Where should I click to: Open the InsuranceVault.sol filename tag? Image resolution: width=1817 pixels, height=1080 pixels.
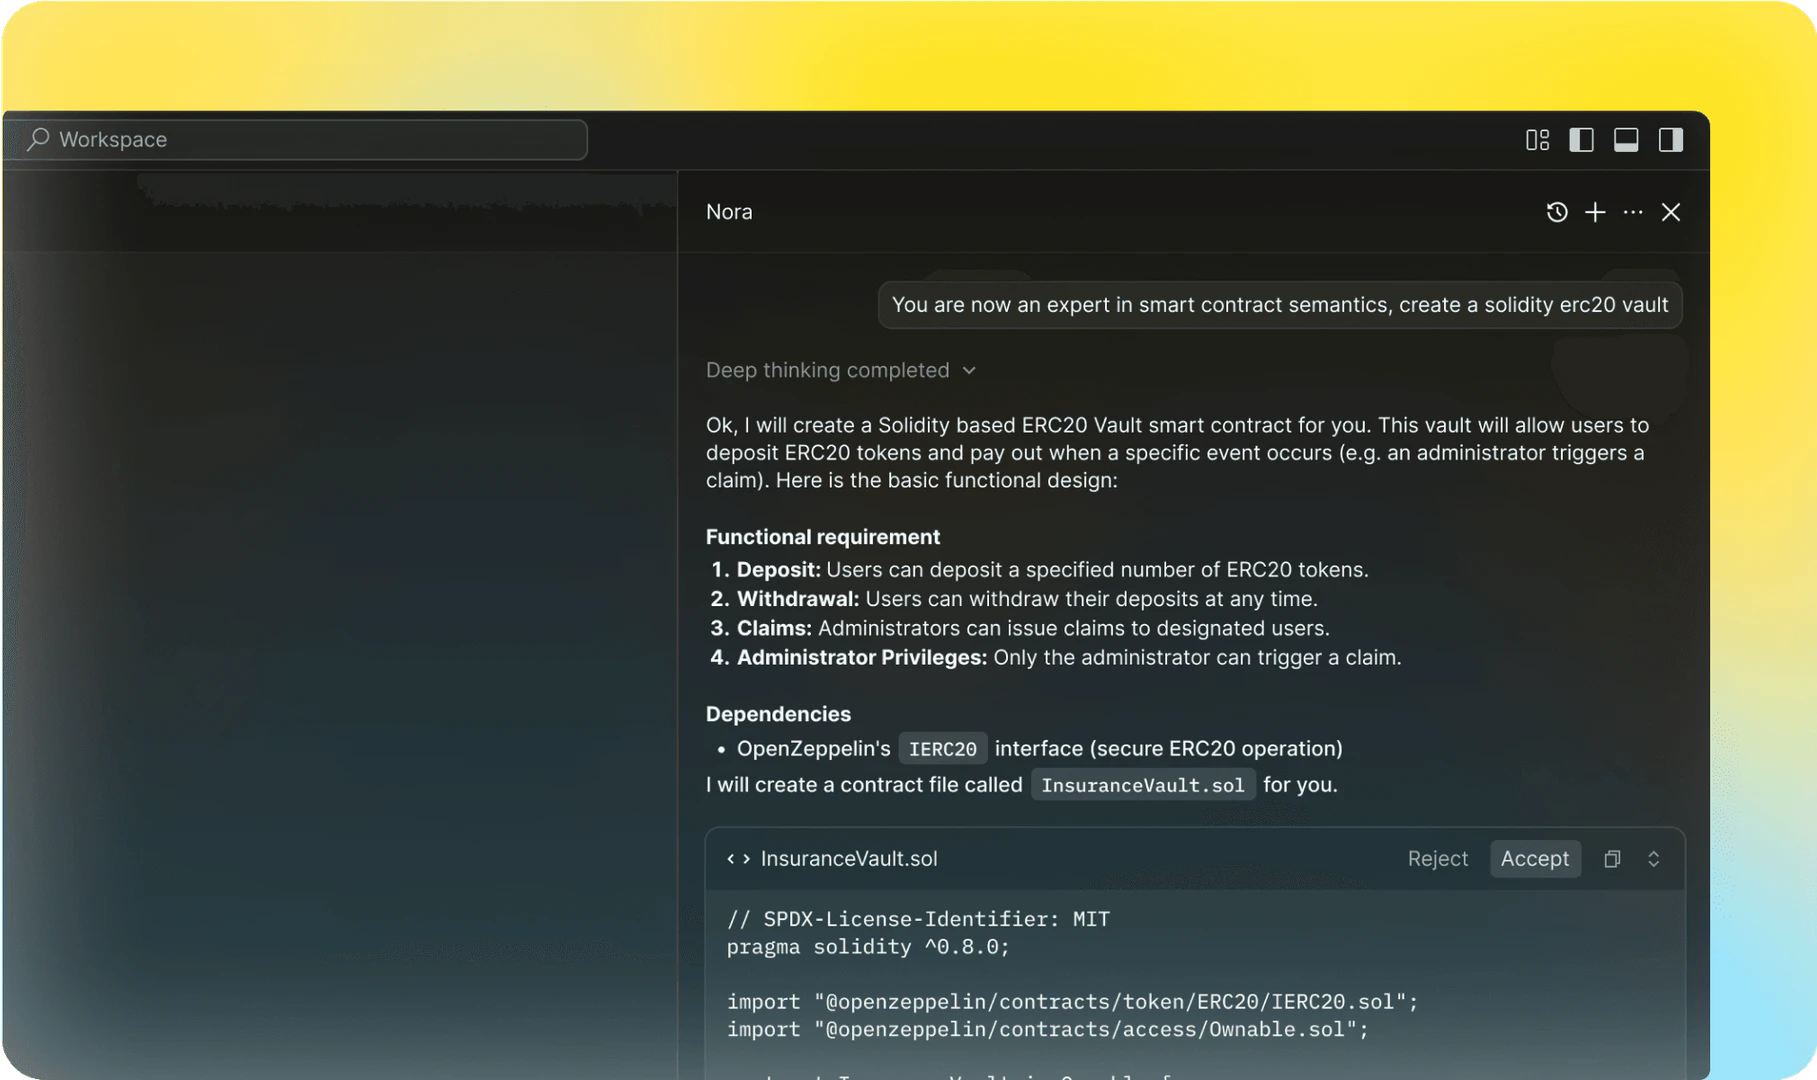click(x=1143, y=784)
